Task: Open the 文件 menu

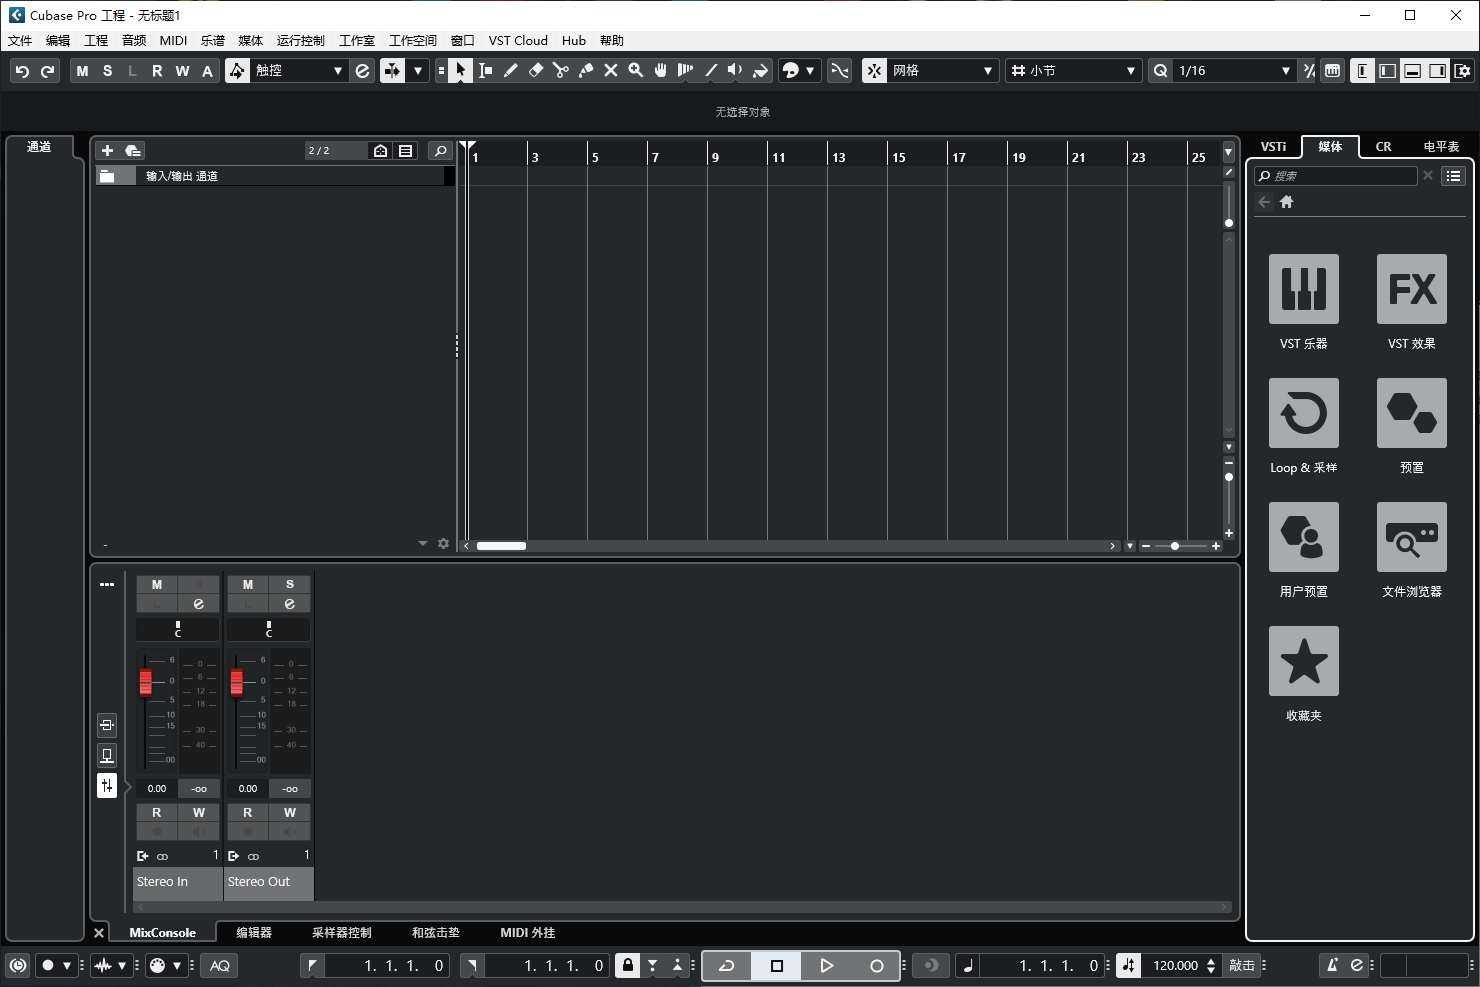Action: click(x=20, y=41)
